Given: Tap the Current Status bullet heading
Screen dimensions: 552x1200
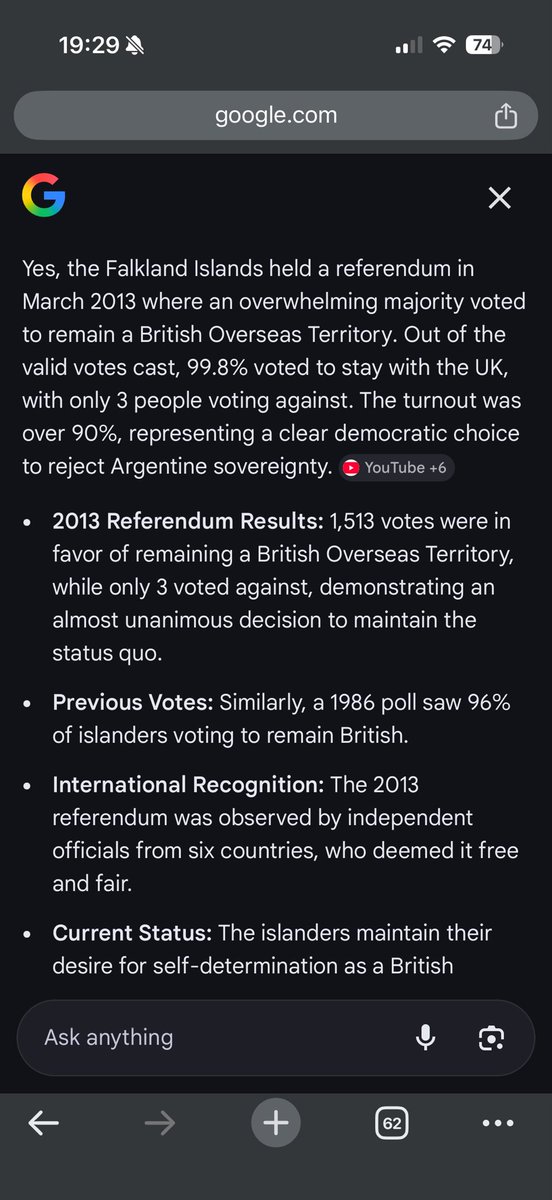Looking at the screenshot, I should (x=132, y=933).
